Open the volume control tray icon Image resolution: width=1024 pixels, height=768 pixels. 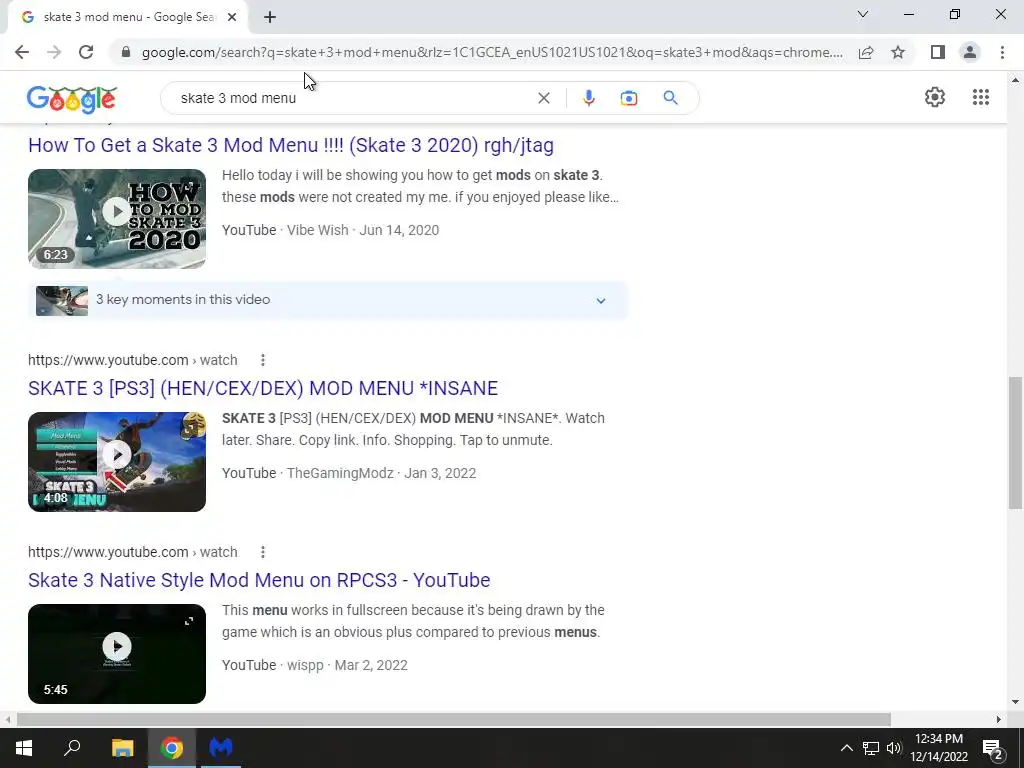coord(894,748)
